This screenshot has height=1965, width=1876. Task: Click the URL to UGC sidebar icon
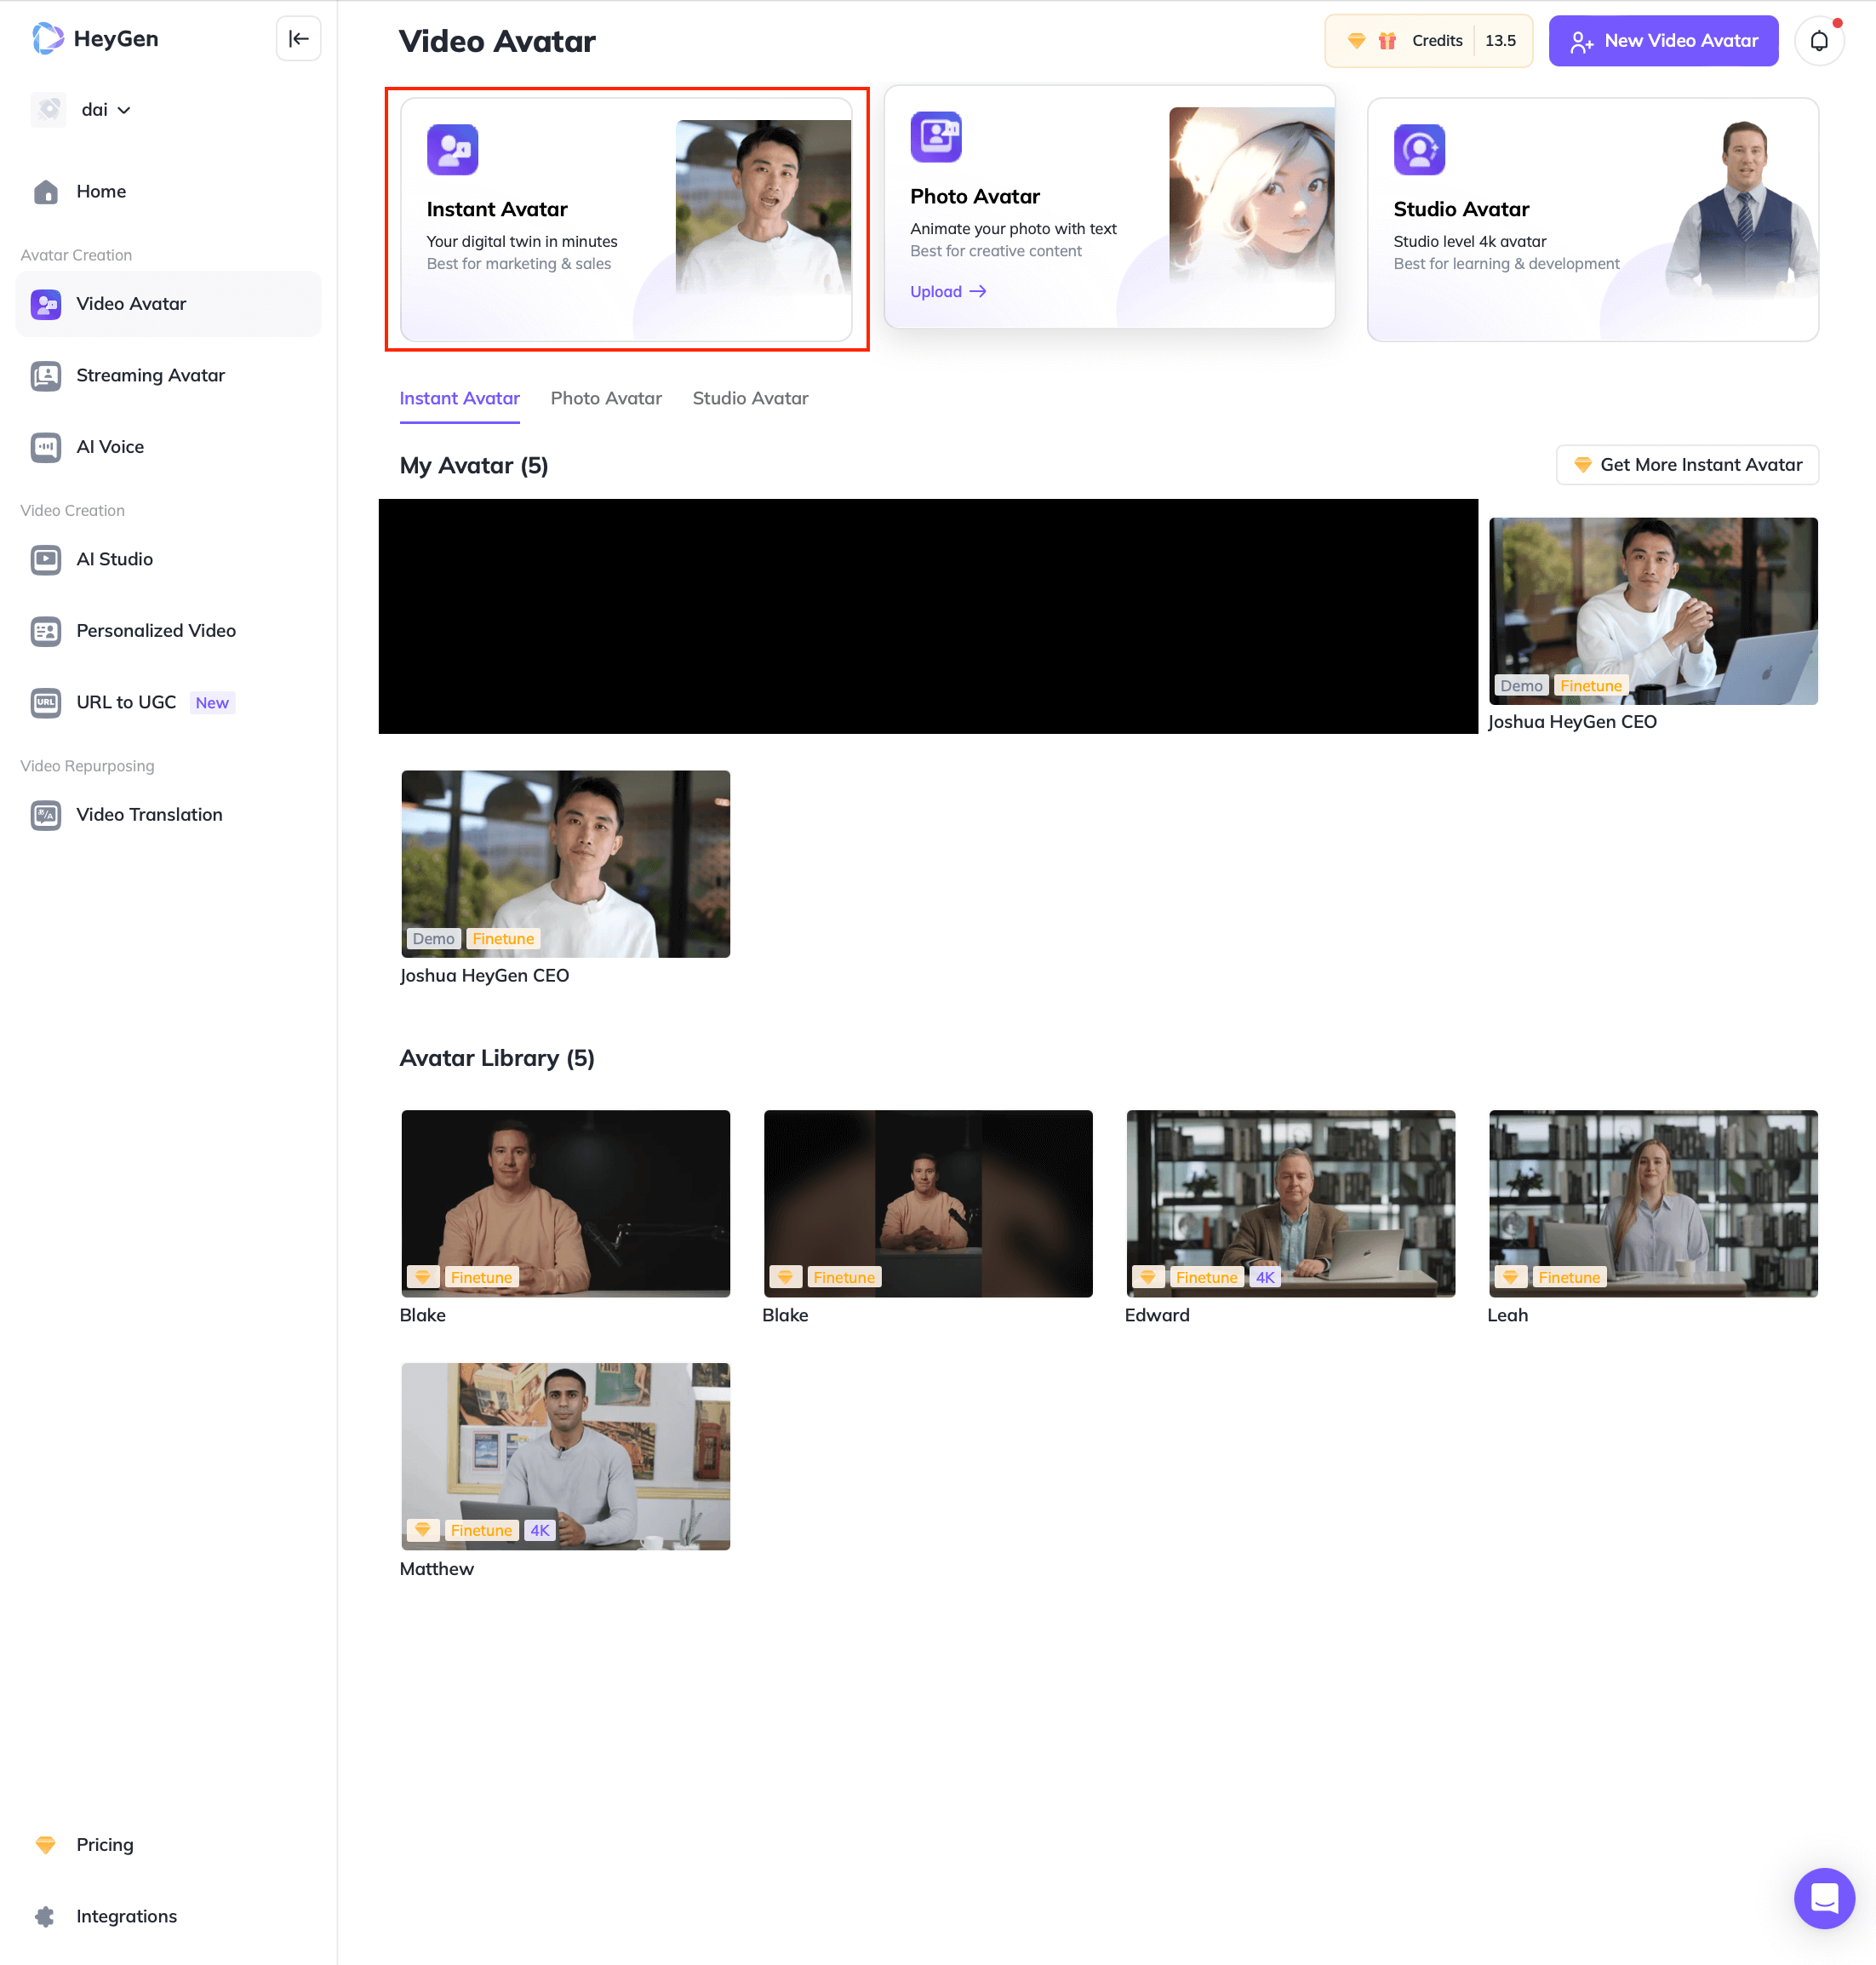[46, 702]
